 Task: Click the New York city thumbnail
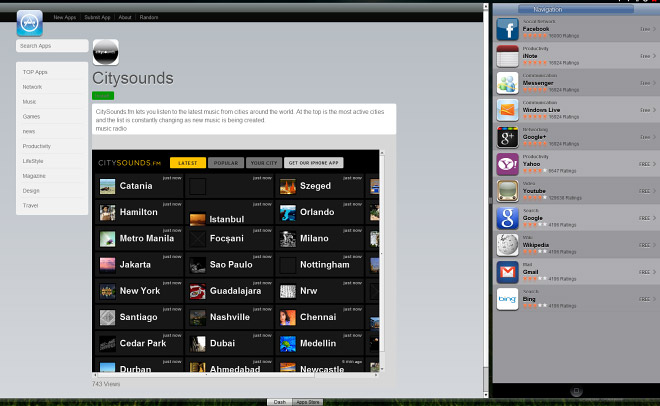click(x=107, y=291)
